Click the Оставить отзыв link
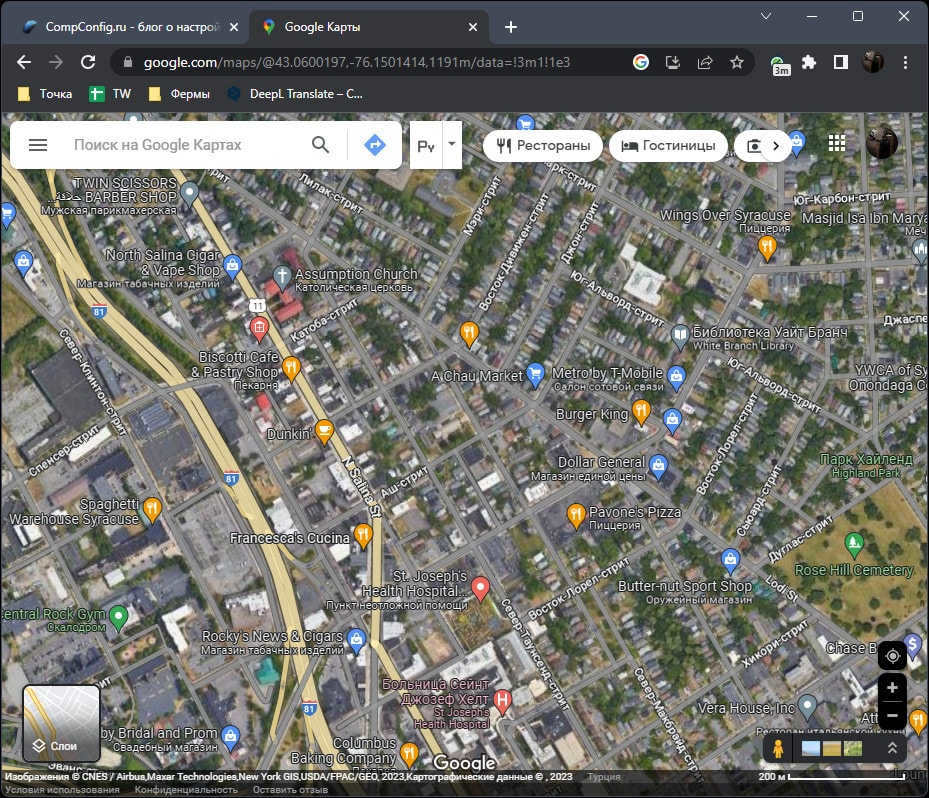 [x=290, y=790]
